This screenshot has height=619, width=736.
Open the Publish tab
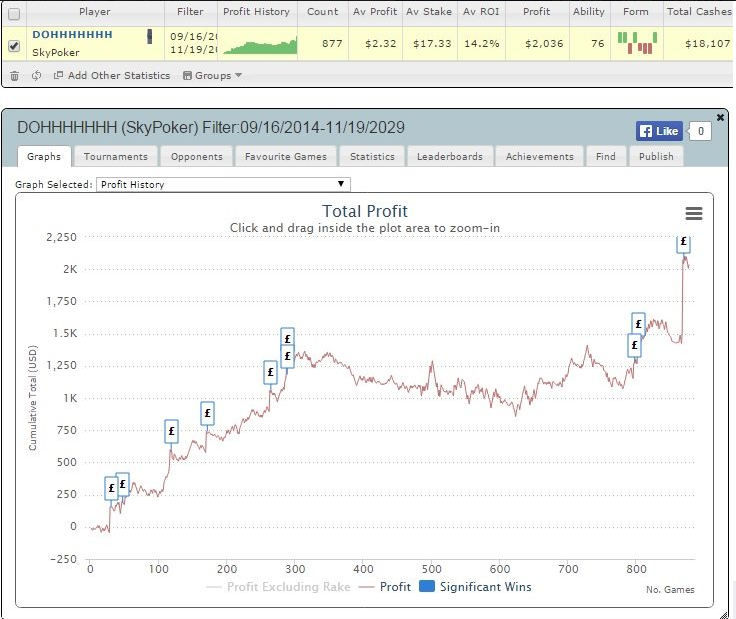pyautogui.click(x=656, y=156)
